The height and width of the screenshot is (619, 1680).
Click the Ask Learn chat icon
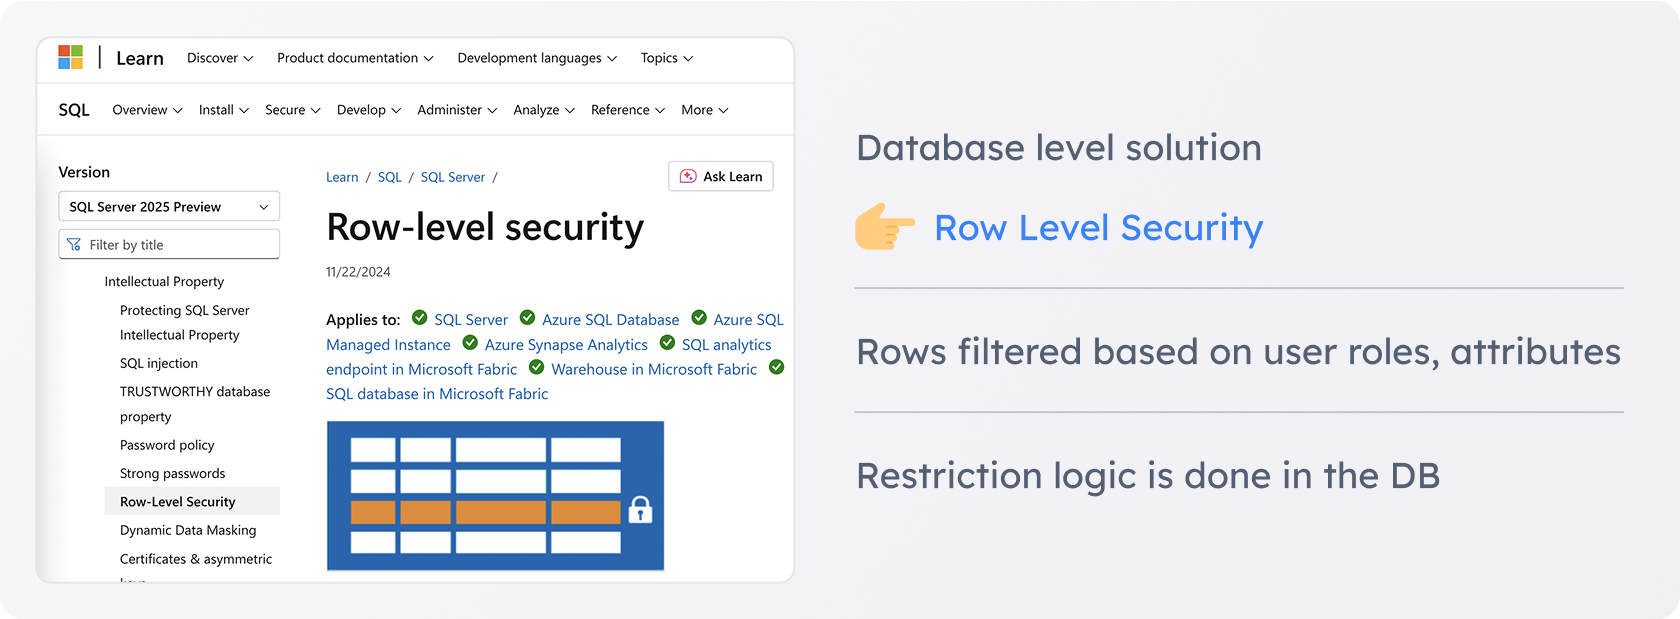[x=688, y=176]
